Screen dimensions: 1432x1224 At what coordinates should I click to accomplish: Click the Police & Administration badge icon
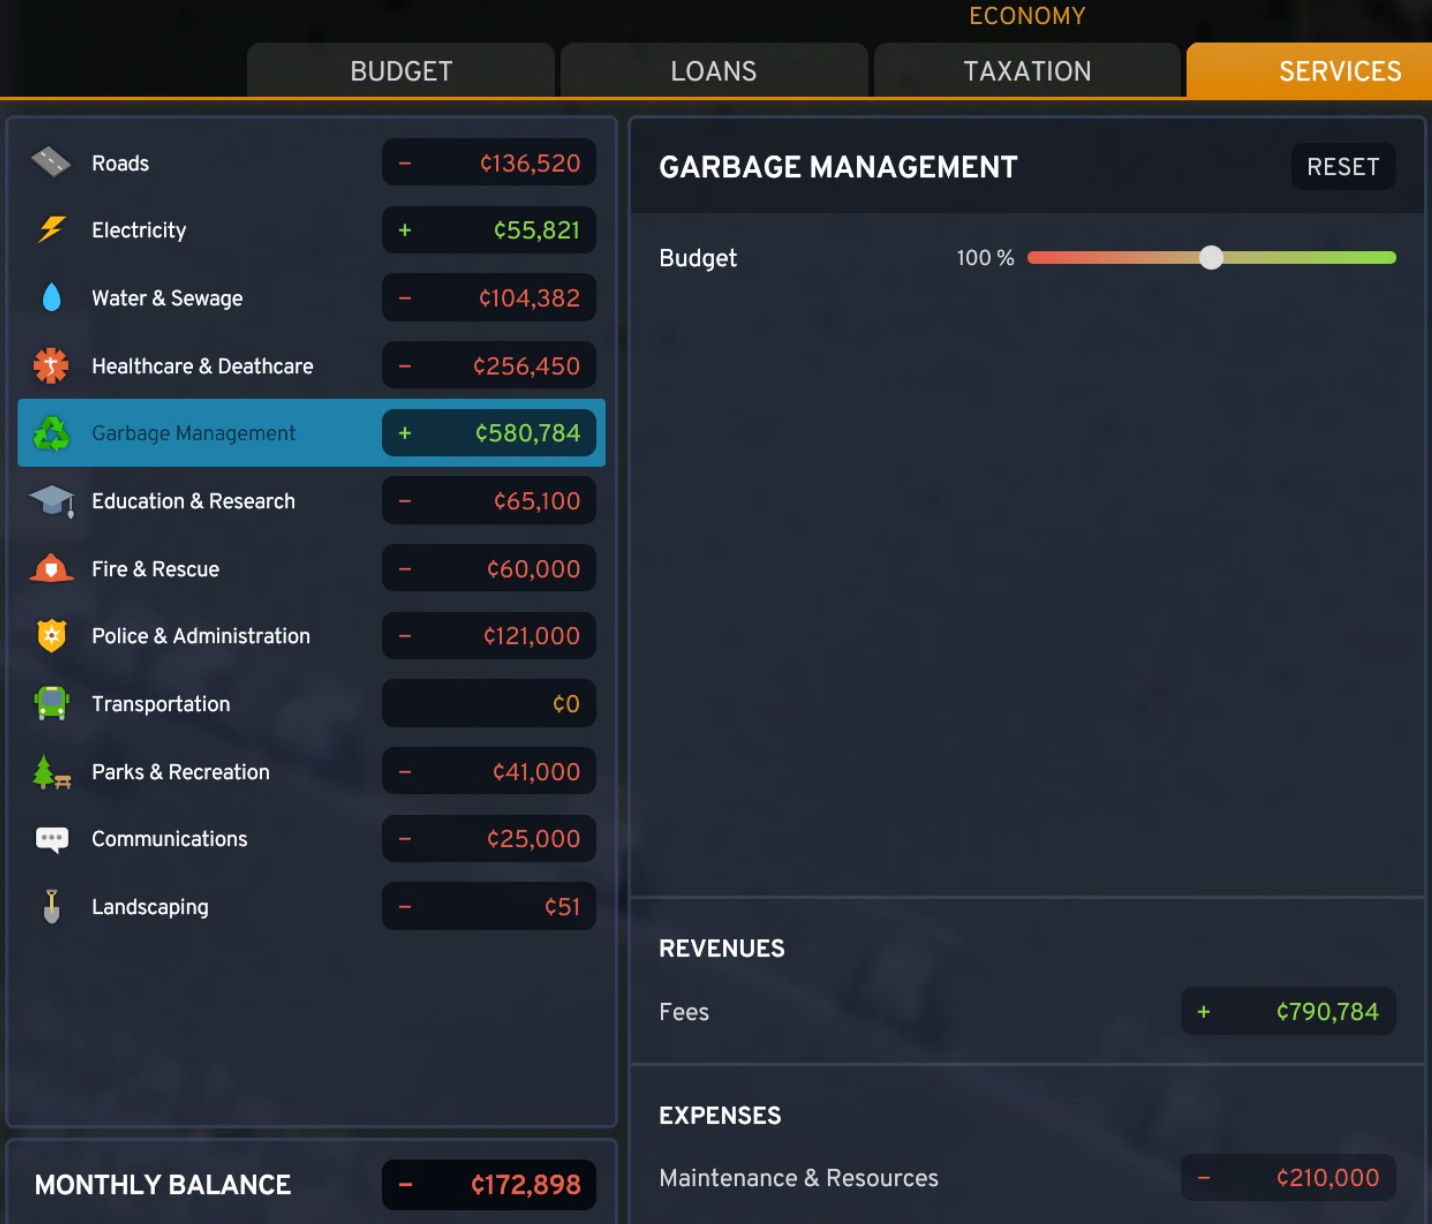(51, 636)
